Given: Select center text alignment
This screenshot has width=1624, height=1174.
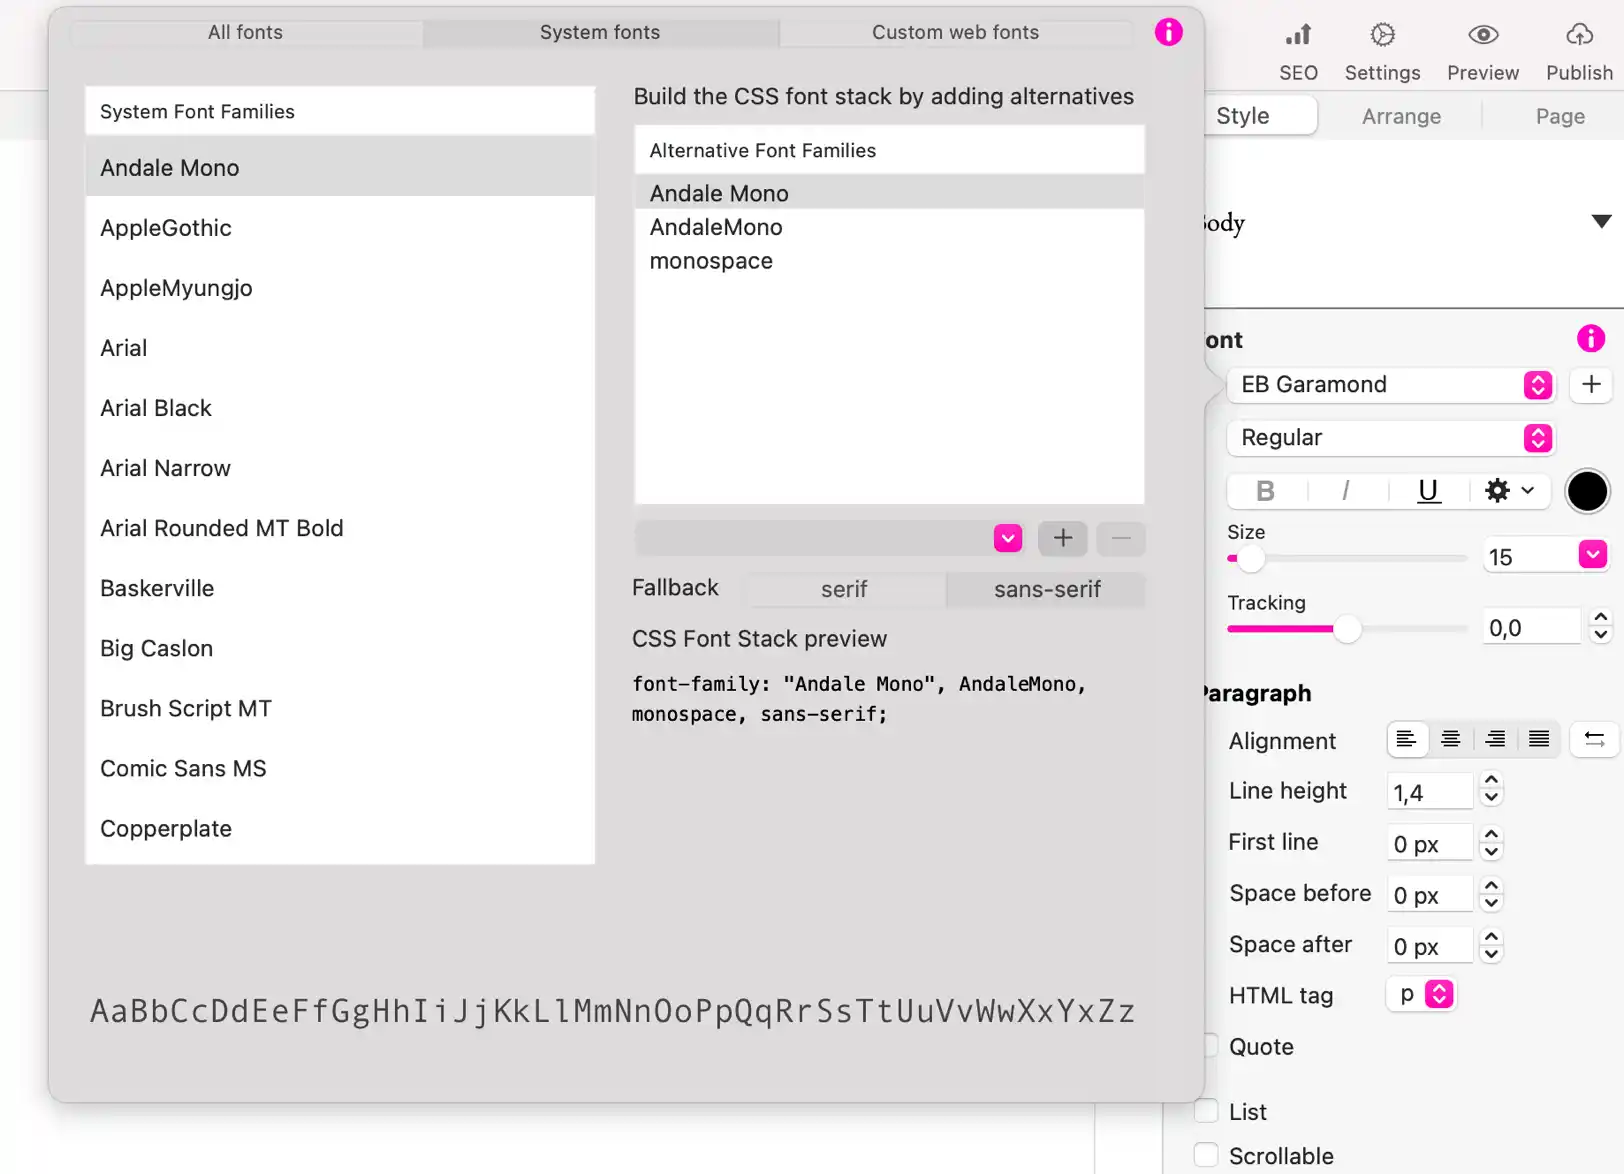Looking at the screenshot, I should (x=1450, y=740).
